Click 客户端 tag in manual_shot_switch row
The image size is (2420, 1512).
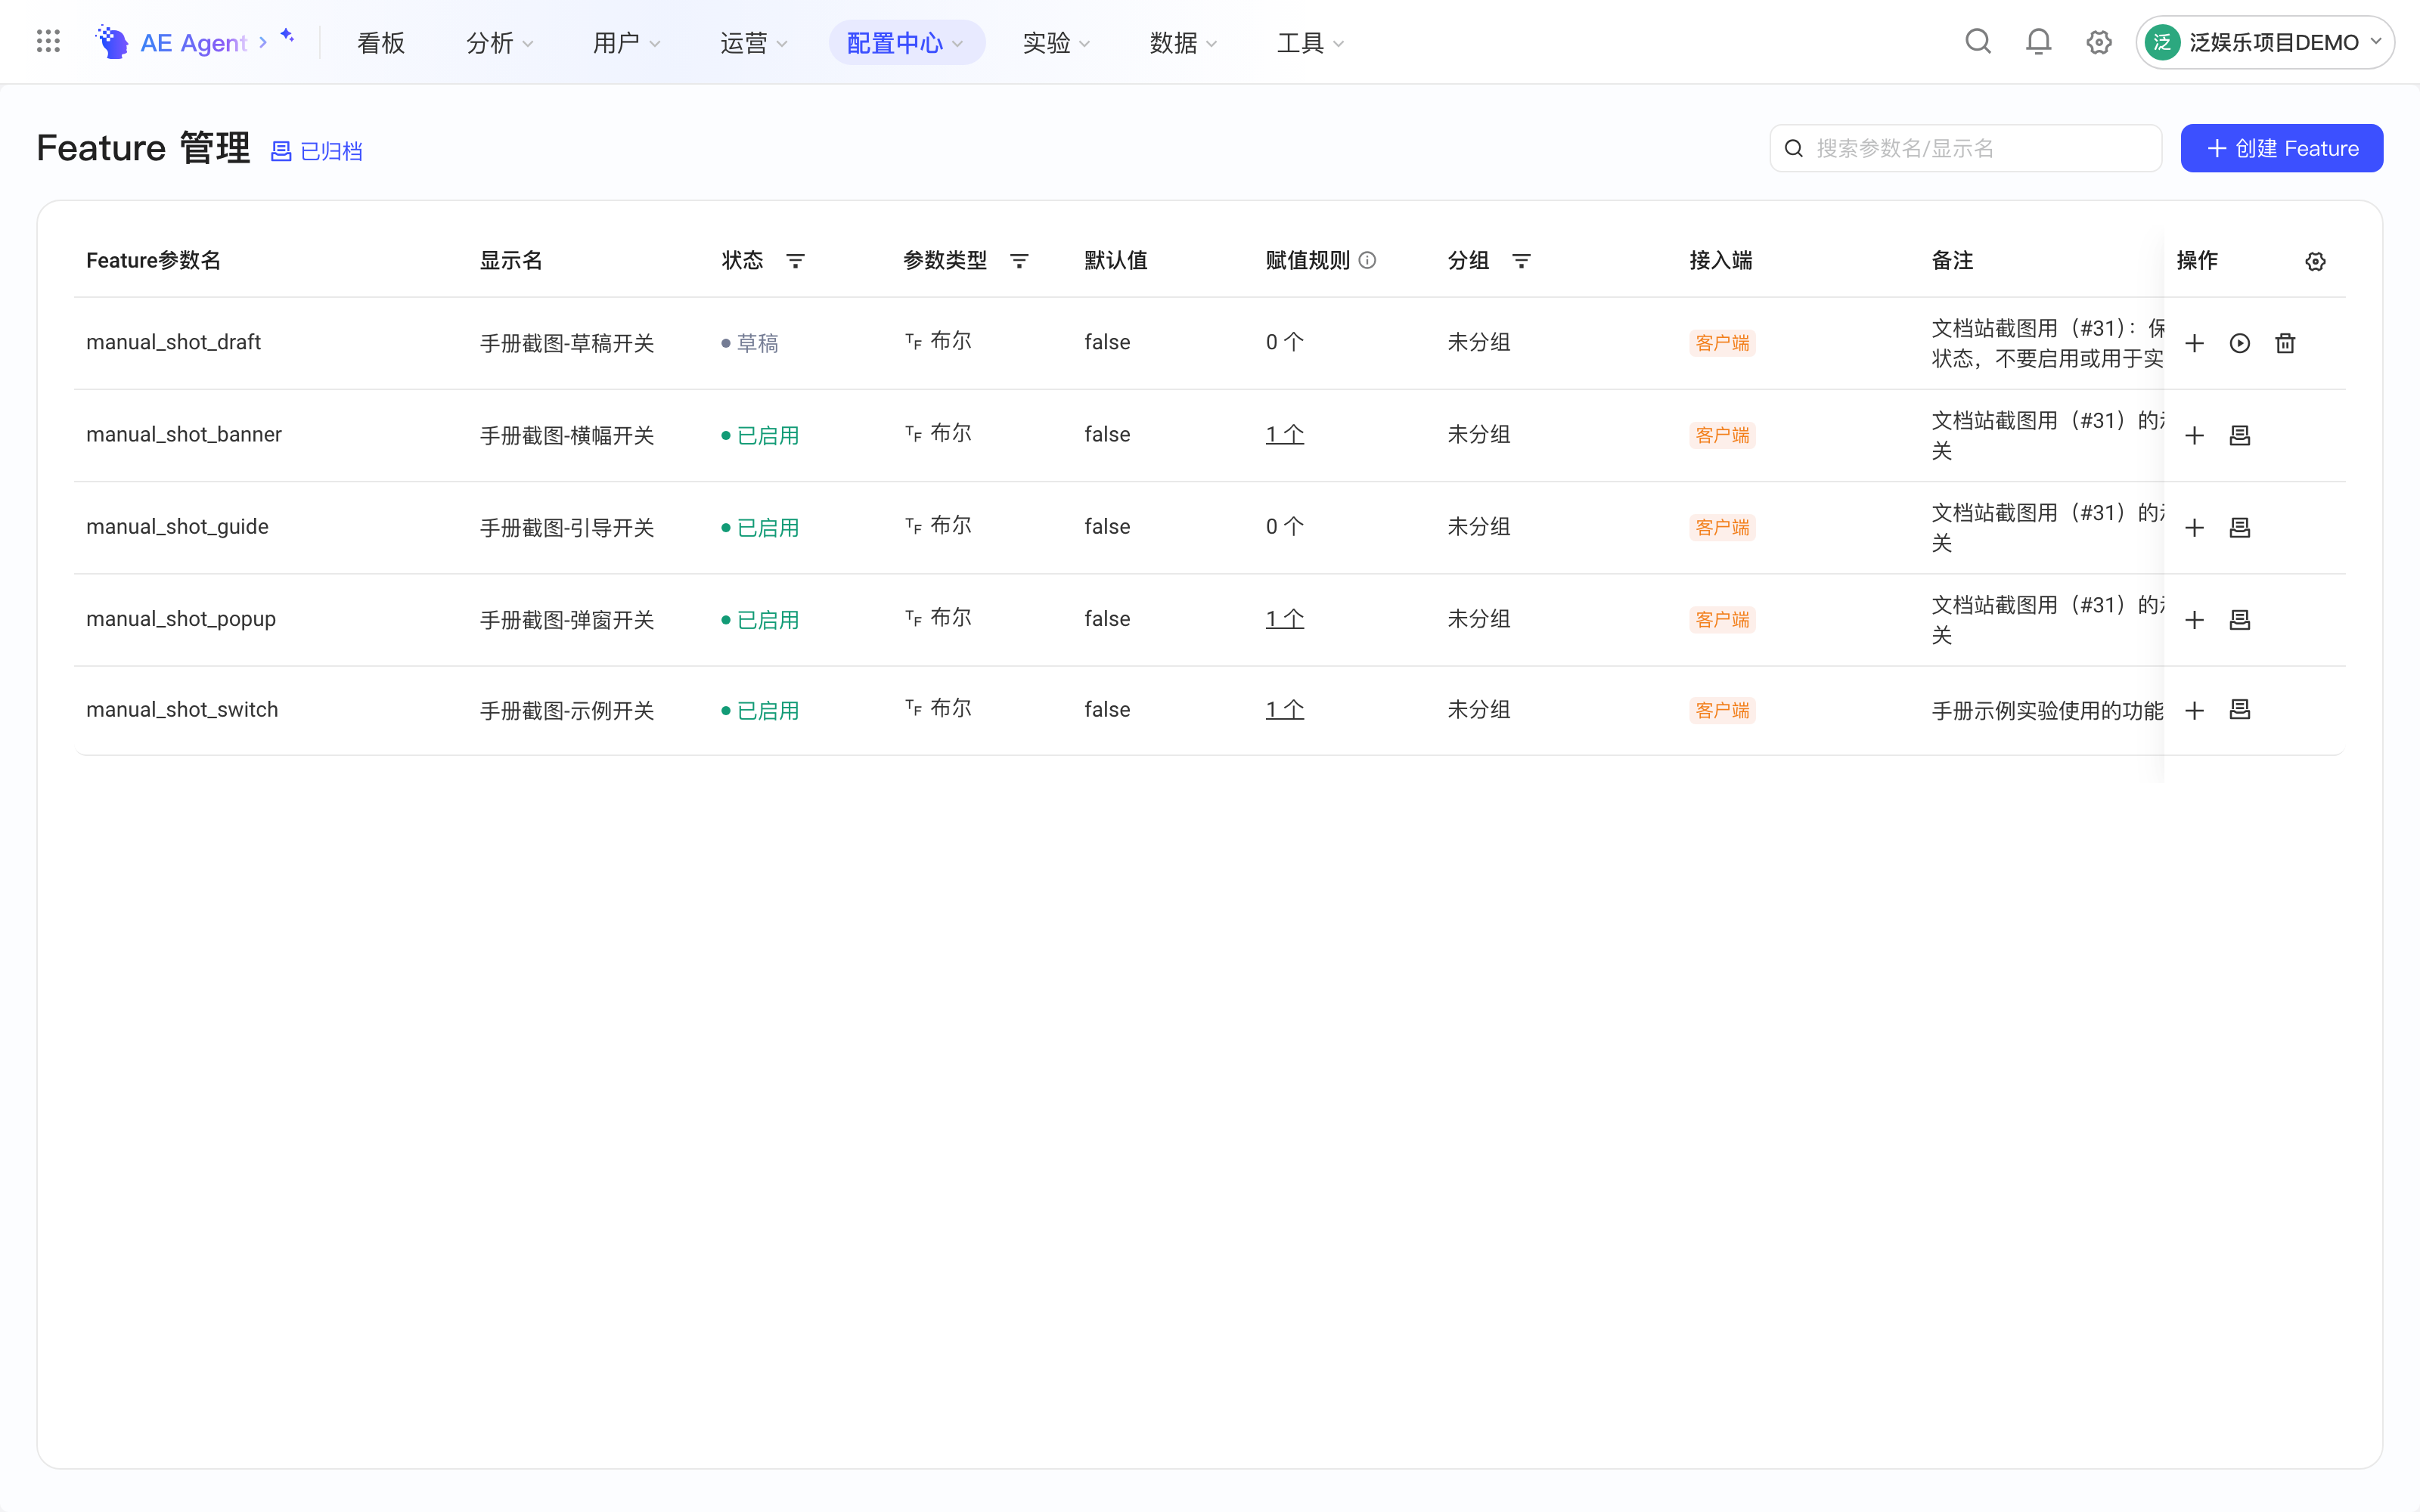point(1722,710)
